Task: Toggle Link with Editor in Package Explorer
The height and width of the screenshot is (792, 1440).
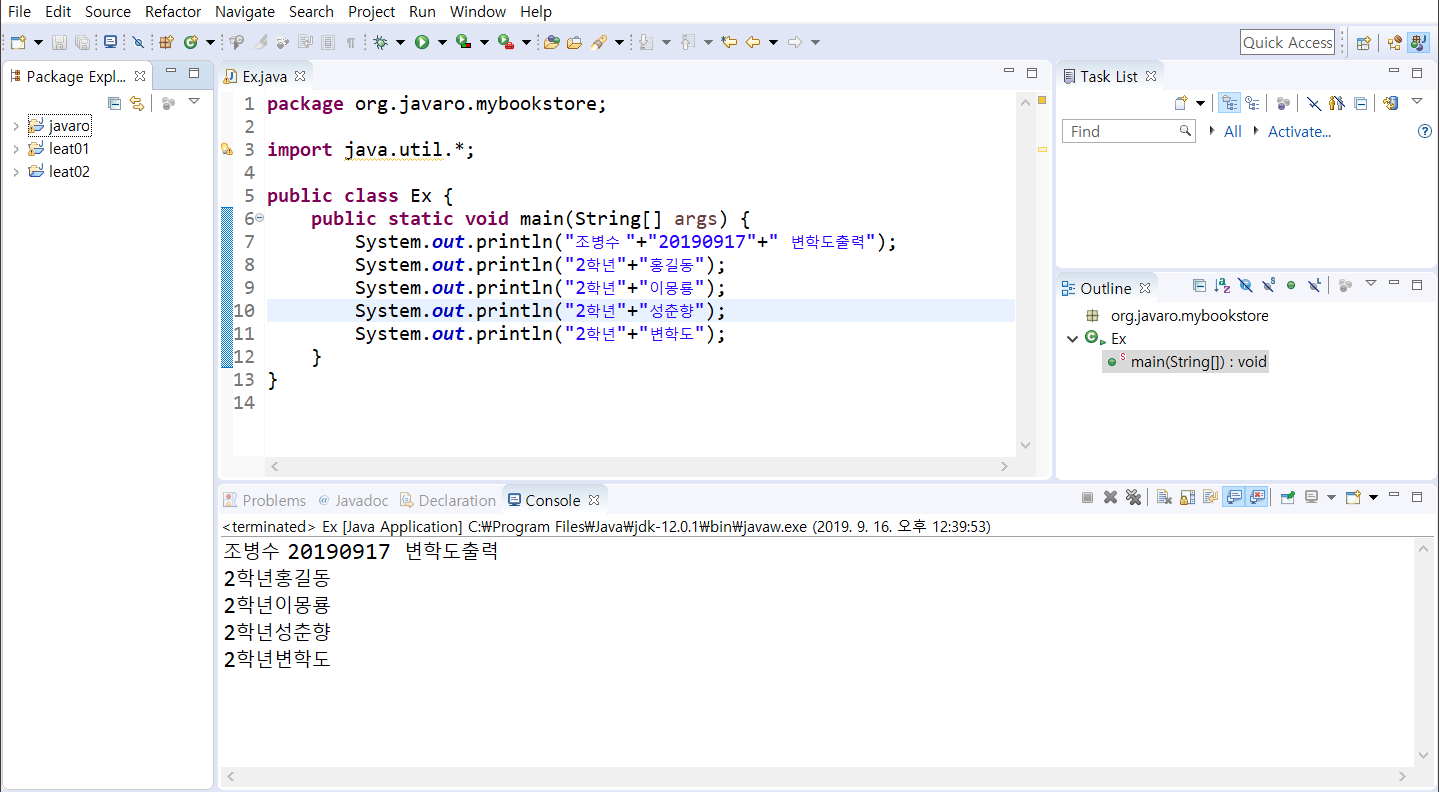Action: 137,103
